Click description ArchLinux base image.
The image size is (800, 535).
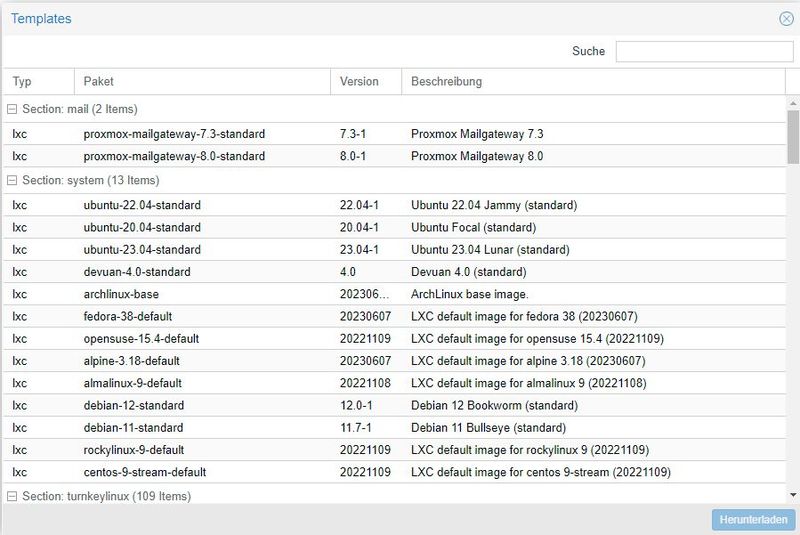click(470, 294)
